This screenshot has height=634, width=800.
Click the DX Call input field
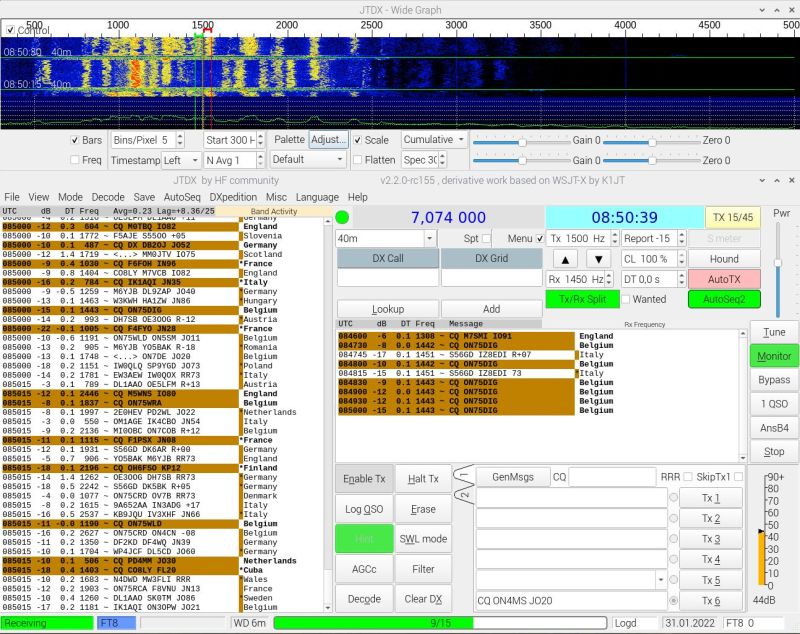tap(388, 278)
